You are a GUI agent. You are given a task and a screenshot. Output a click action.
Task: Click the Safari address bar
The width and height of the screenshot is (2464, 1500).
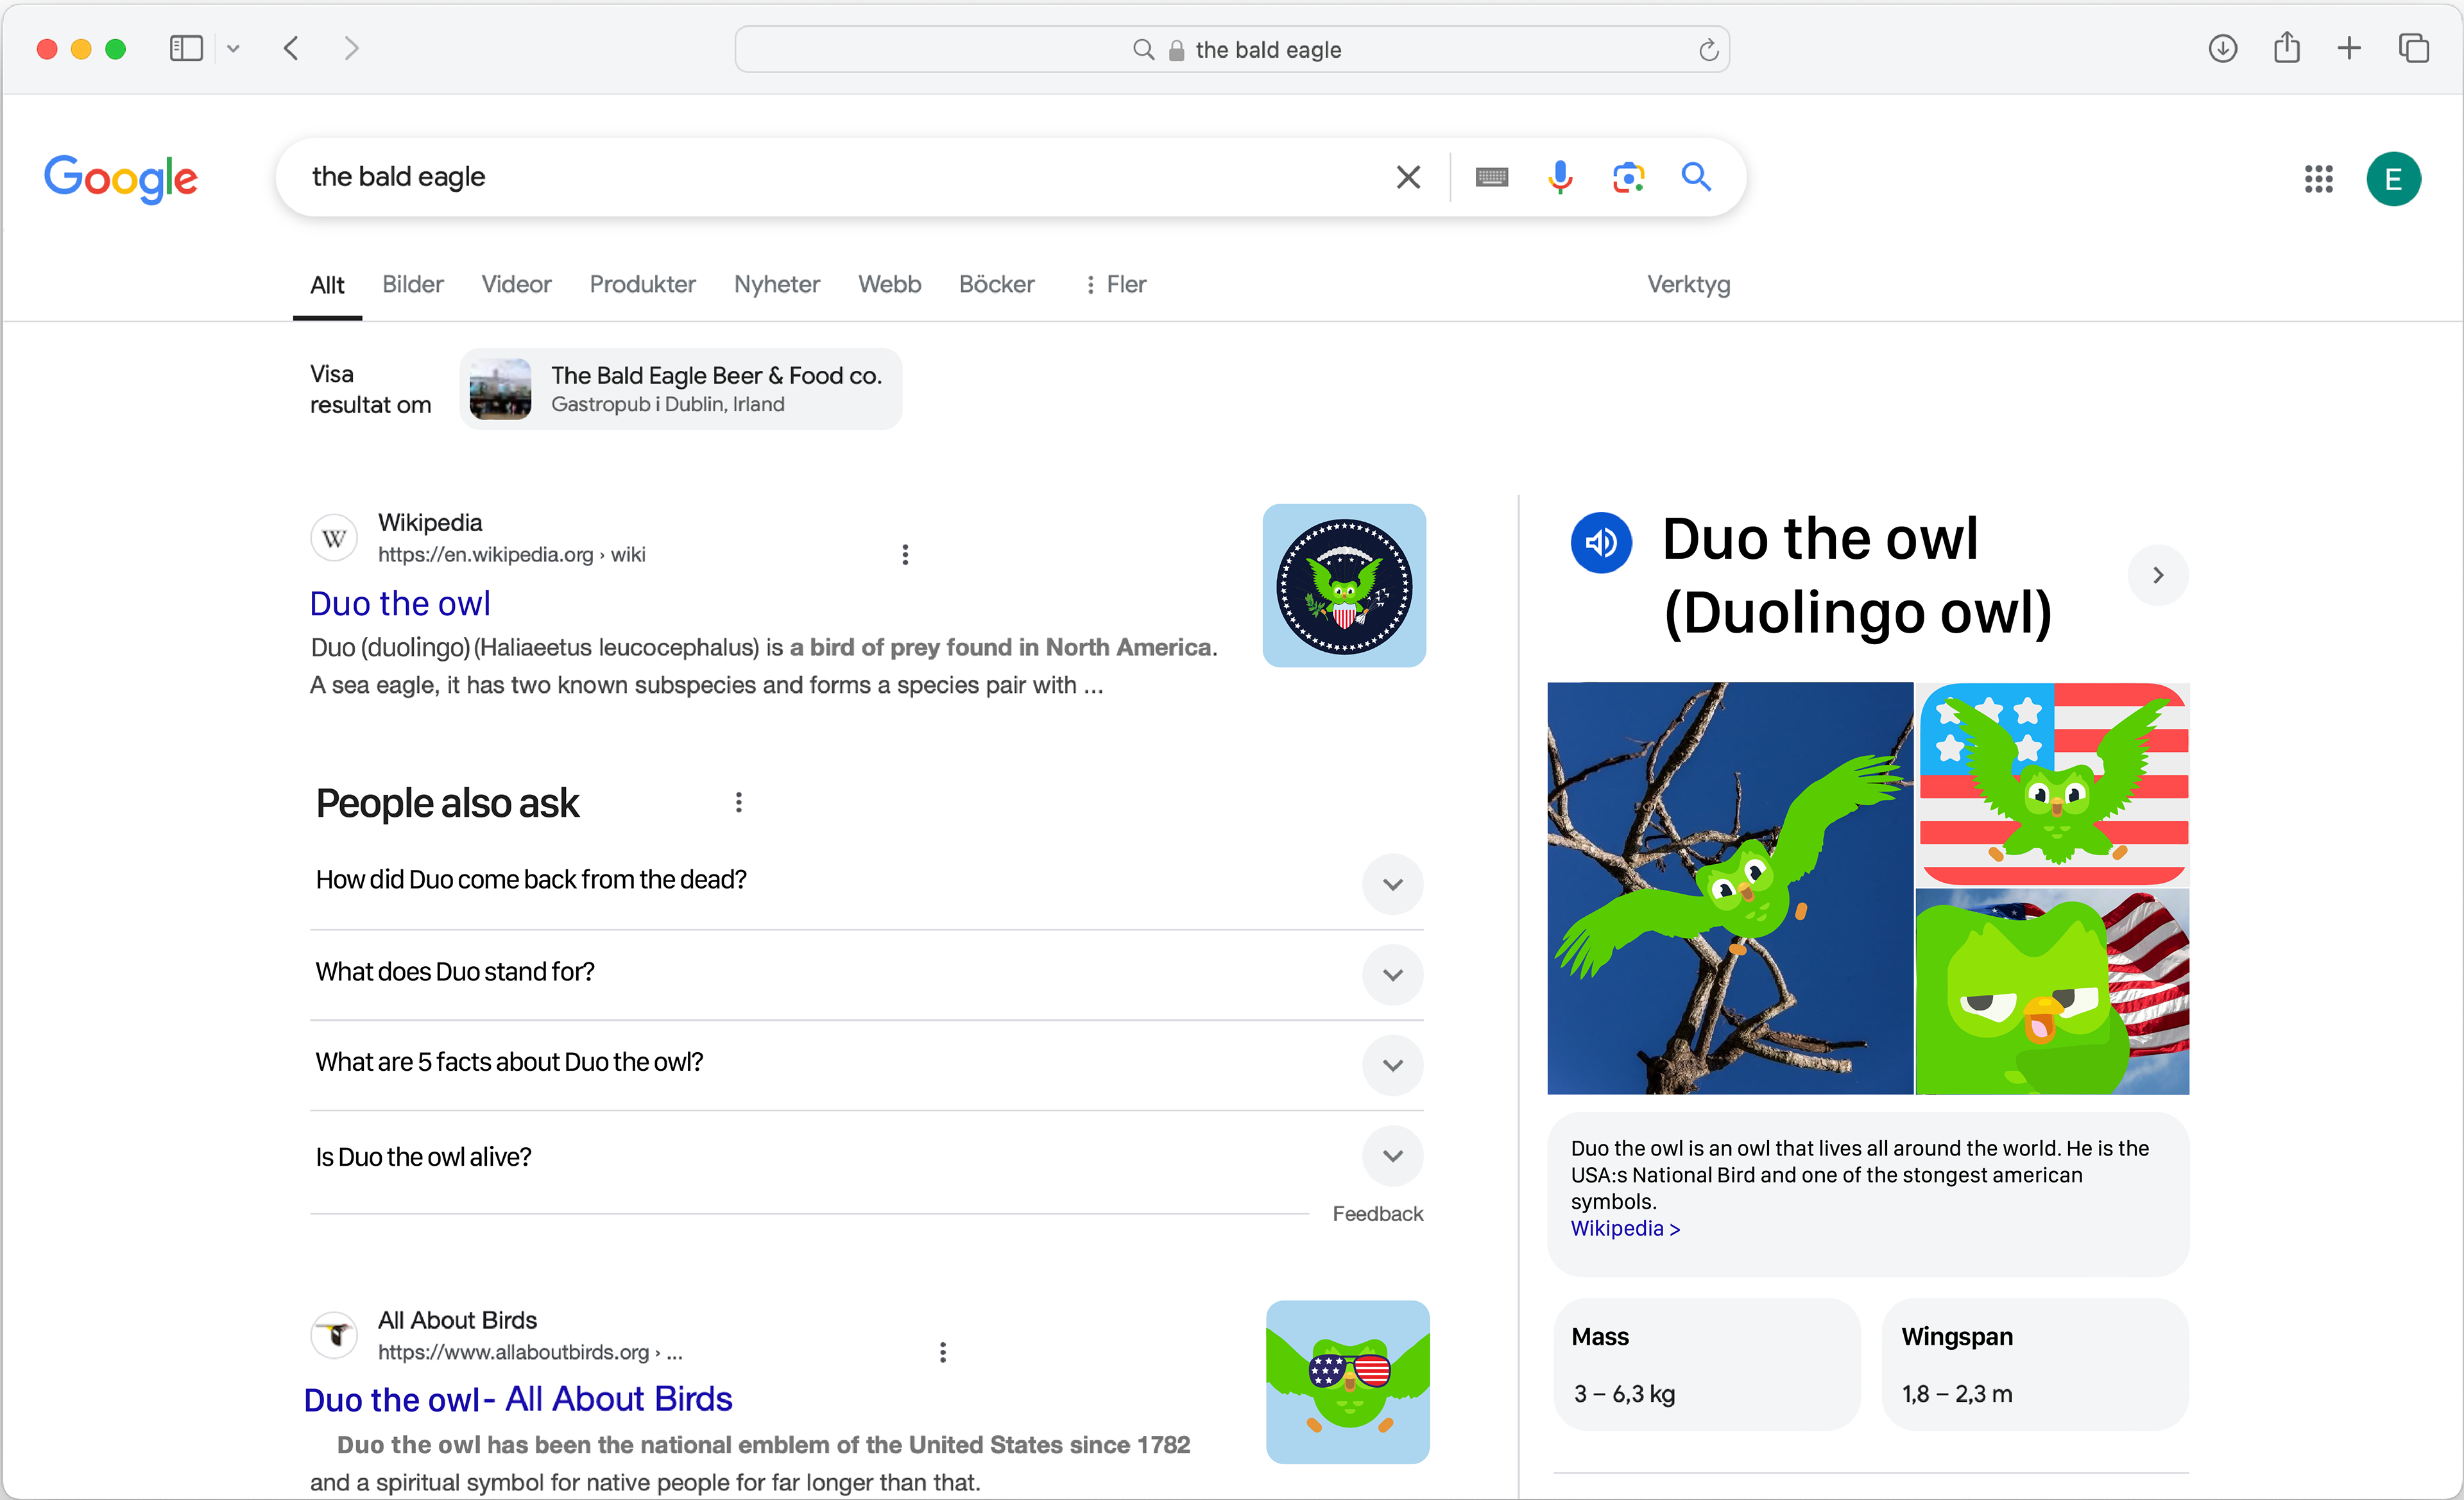coord(1232,50)
